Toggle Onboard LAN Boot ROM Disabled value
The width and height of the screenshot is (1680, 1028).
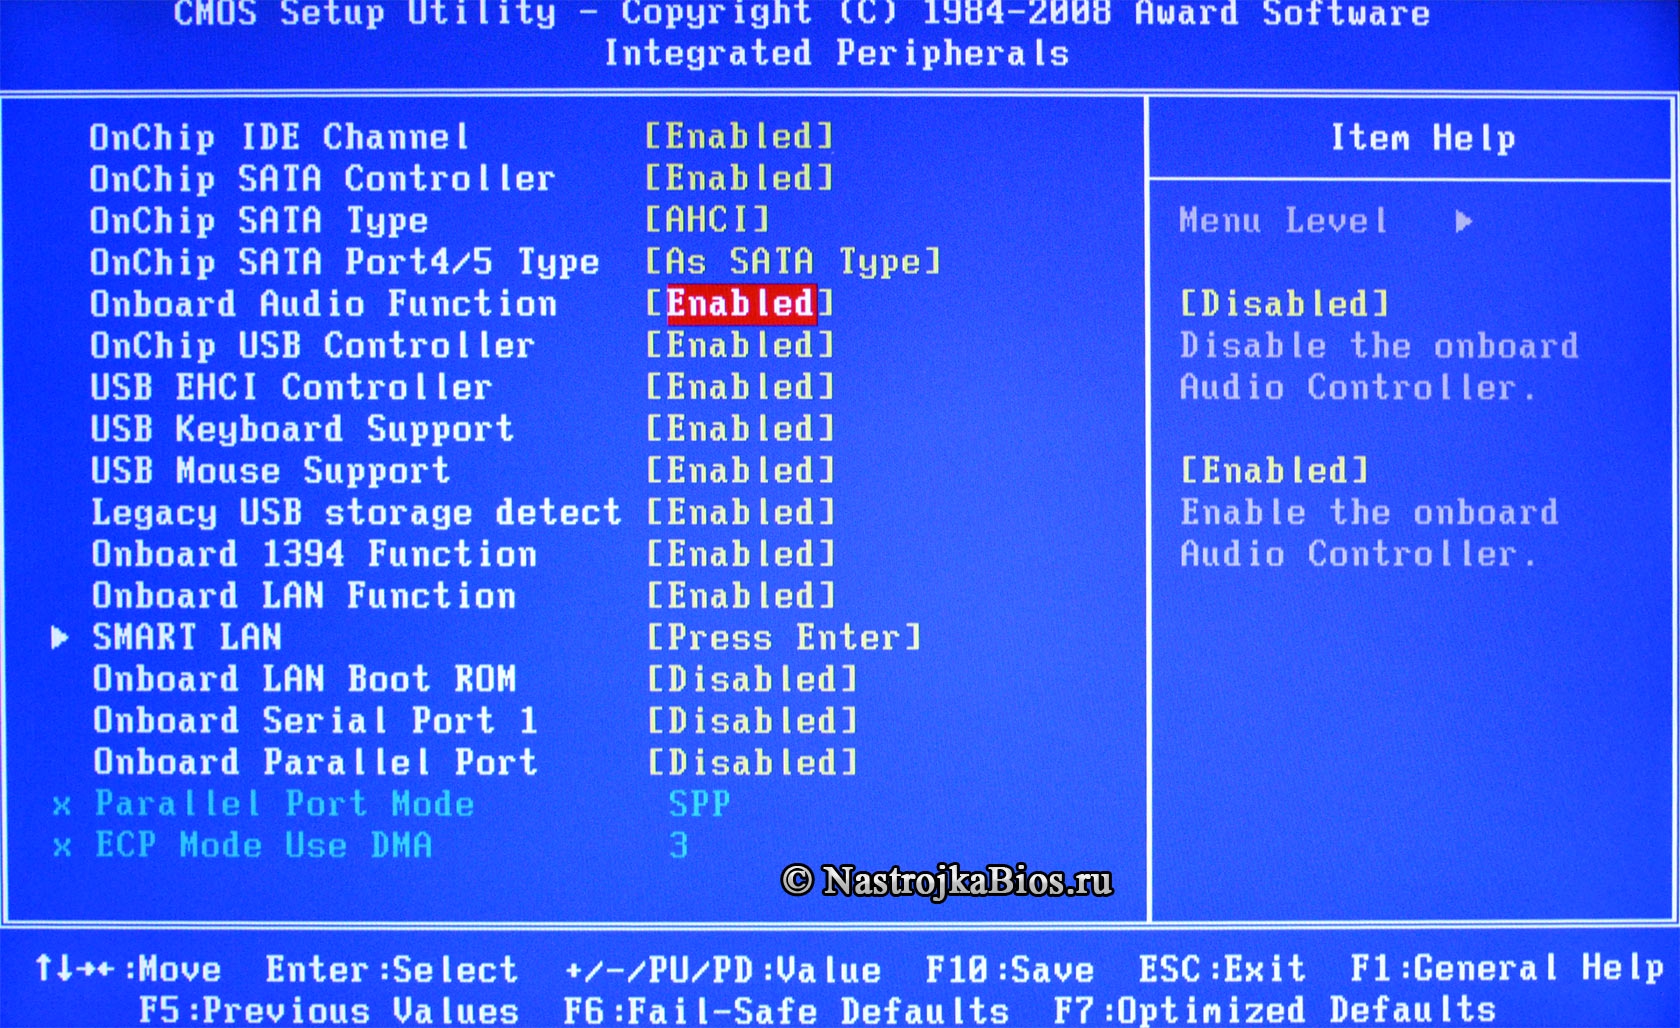coord(752,680)
